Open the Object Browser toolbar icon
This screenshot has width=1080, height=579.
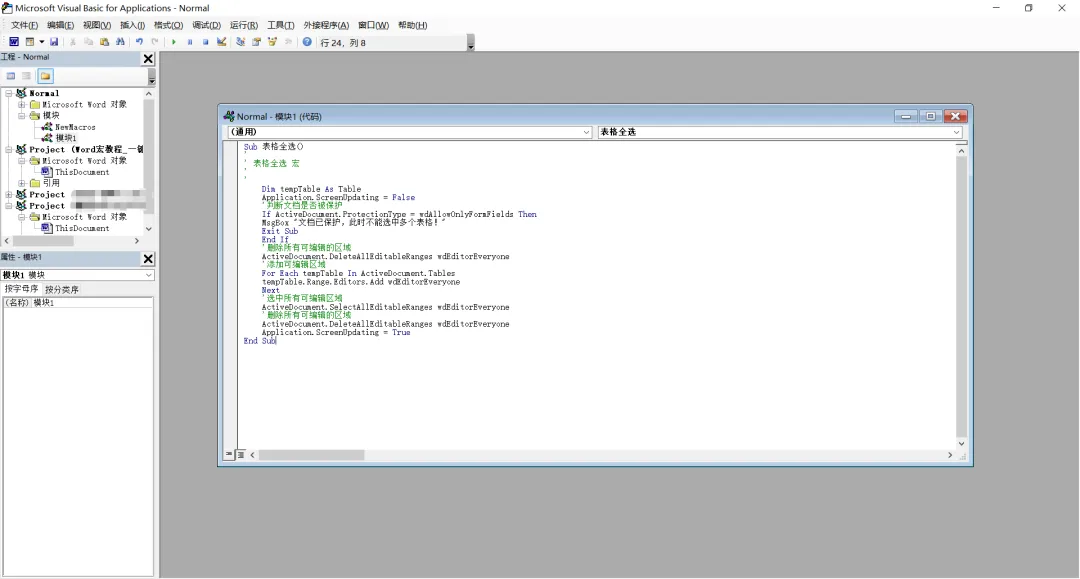(272, 42)
